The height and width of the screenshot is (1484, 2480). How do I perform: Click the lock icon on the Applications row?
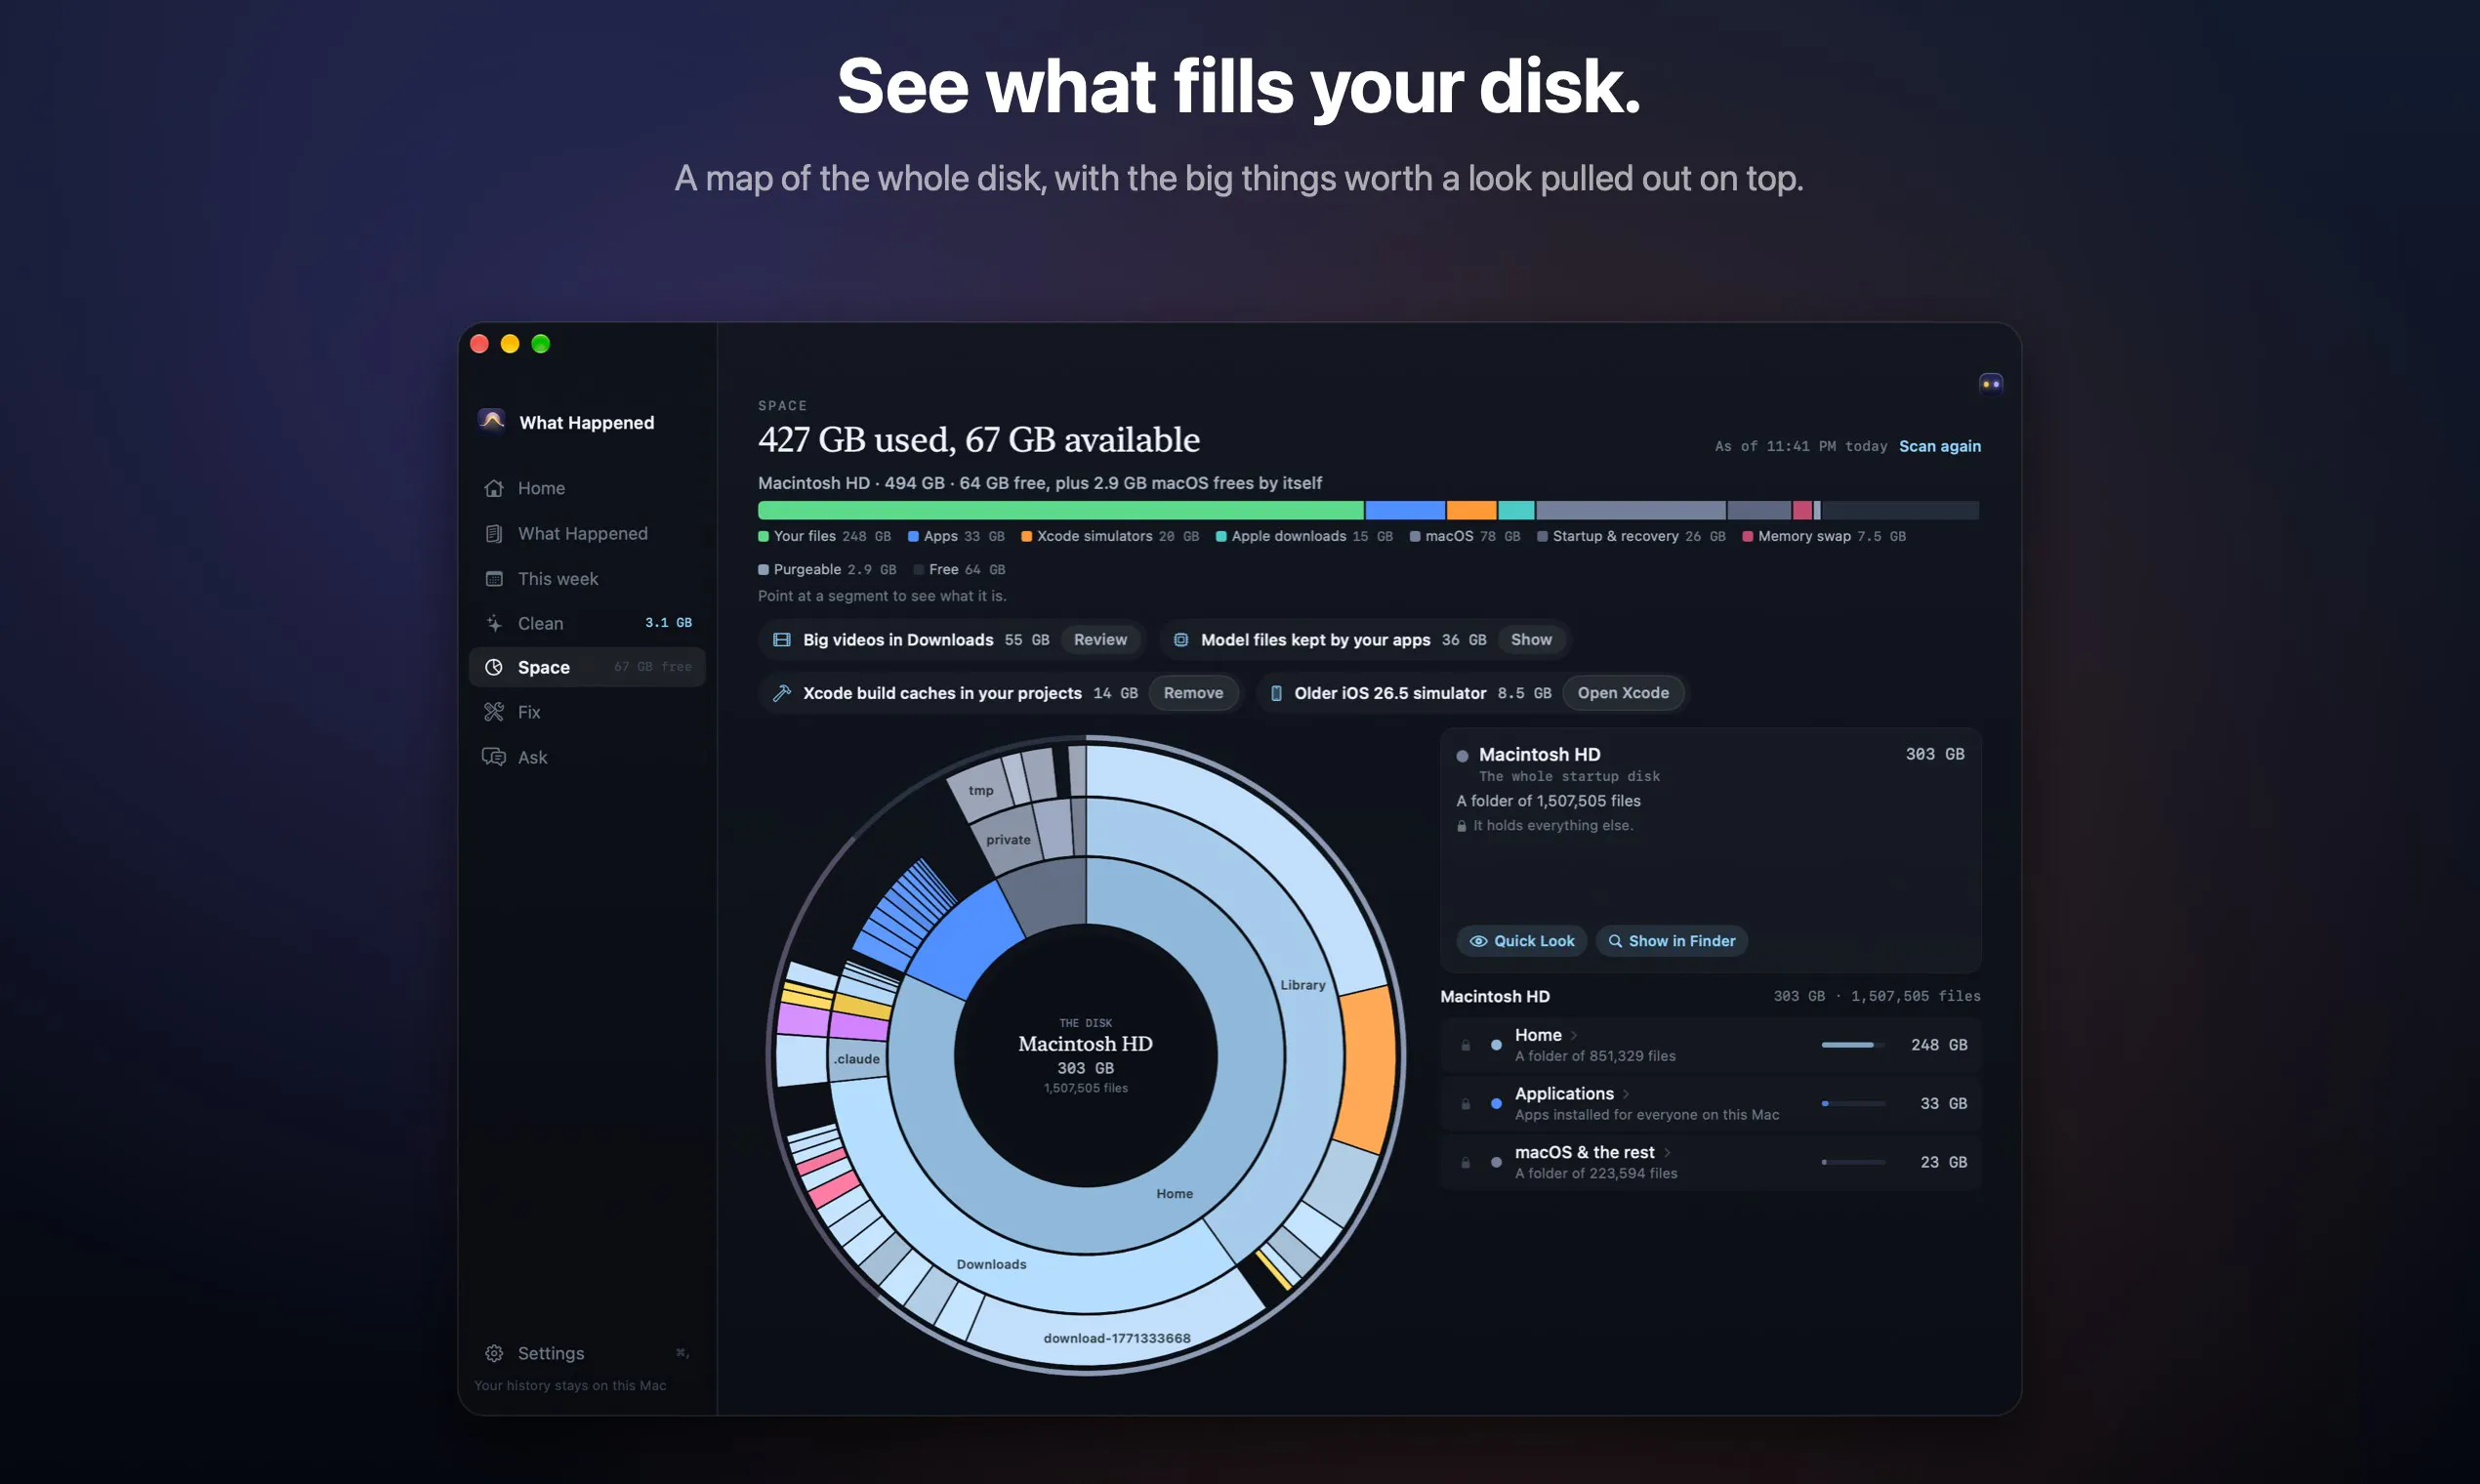pos(1465,1104)
